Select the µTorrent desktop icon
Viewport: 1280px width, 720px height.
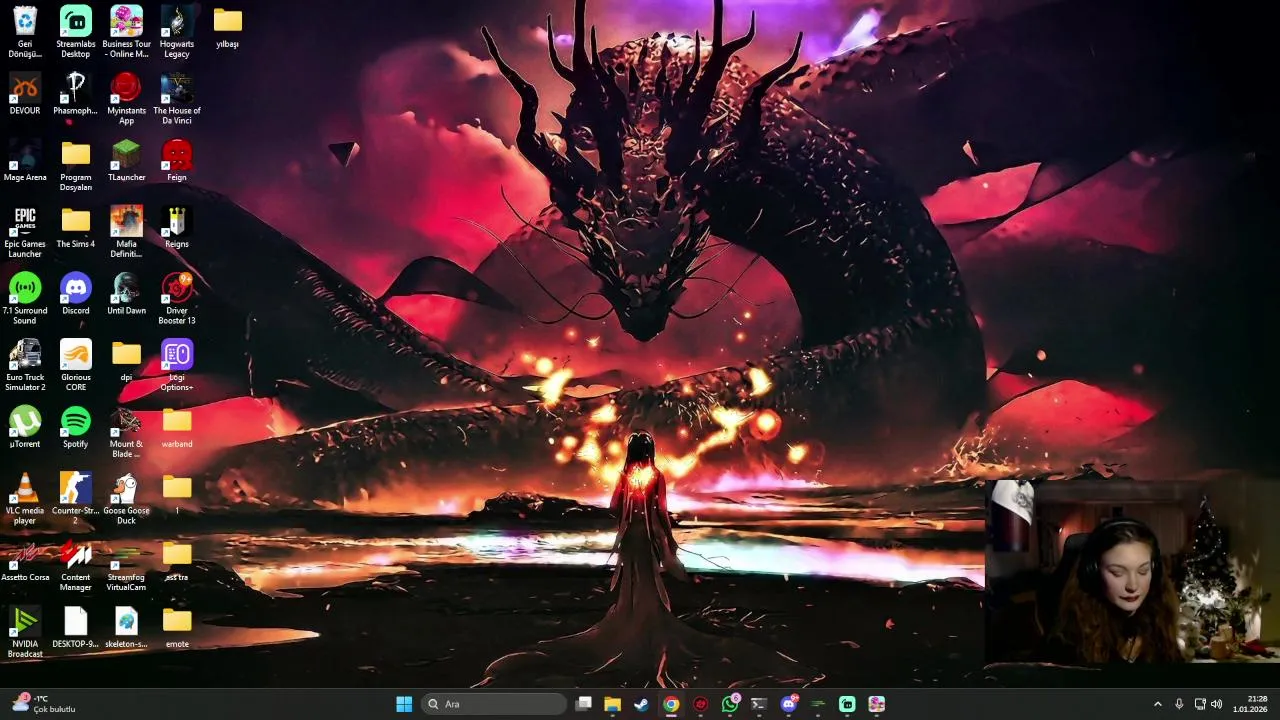click(25, 427)
